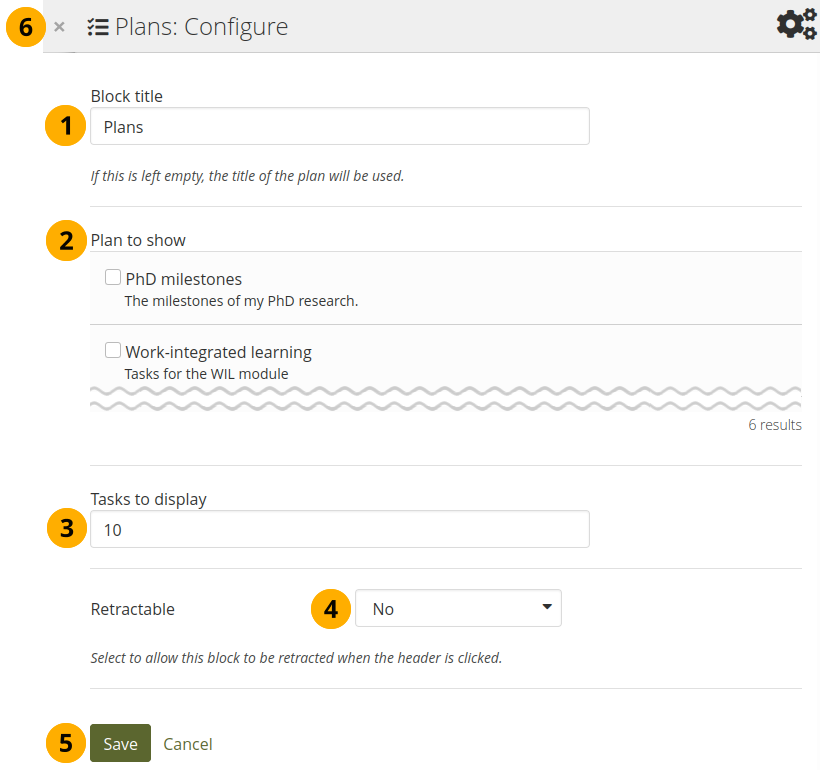This screenshot has width=820, height=770.
Task: Open the Retractable dropdown showing No
Action: tap(458, 608)
